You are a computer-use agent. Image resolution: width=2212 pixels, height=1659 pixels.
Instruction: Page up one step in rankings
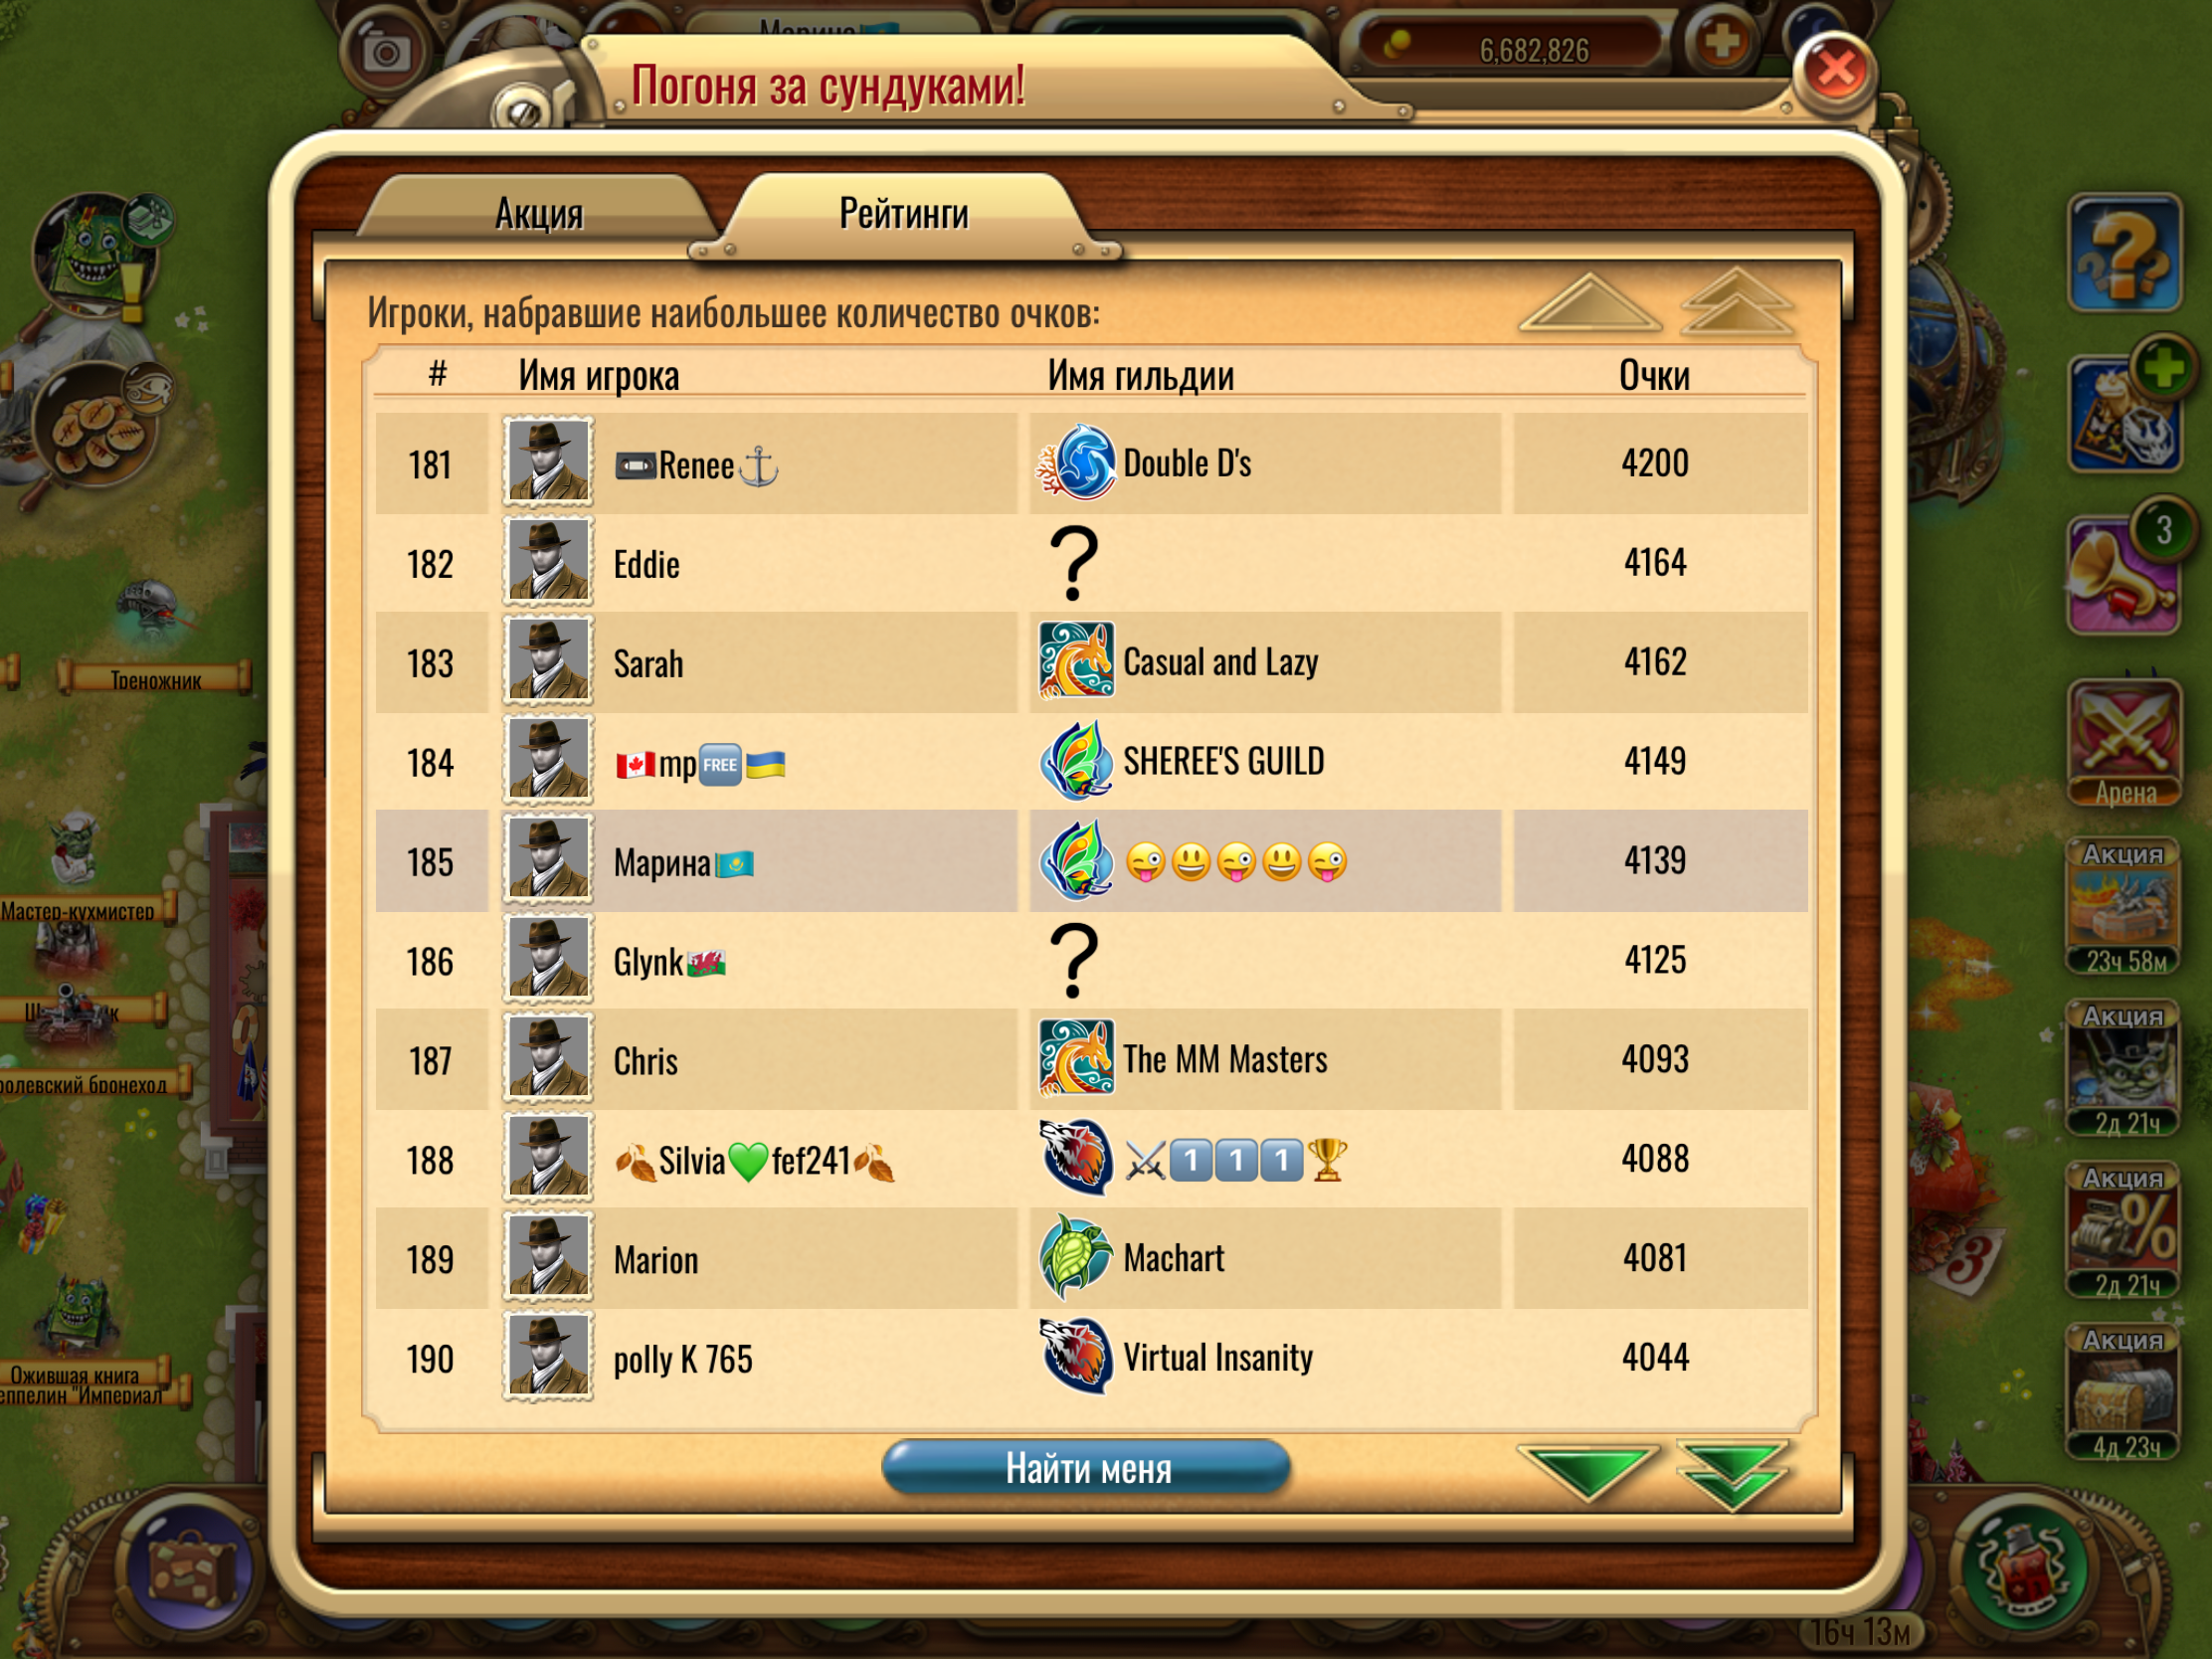[x=1589, y=302]
